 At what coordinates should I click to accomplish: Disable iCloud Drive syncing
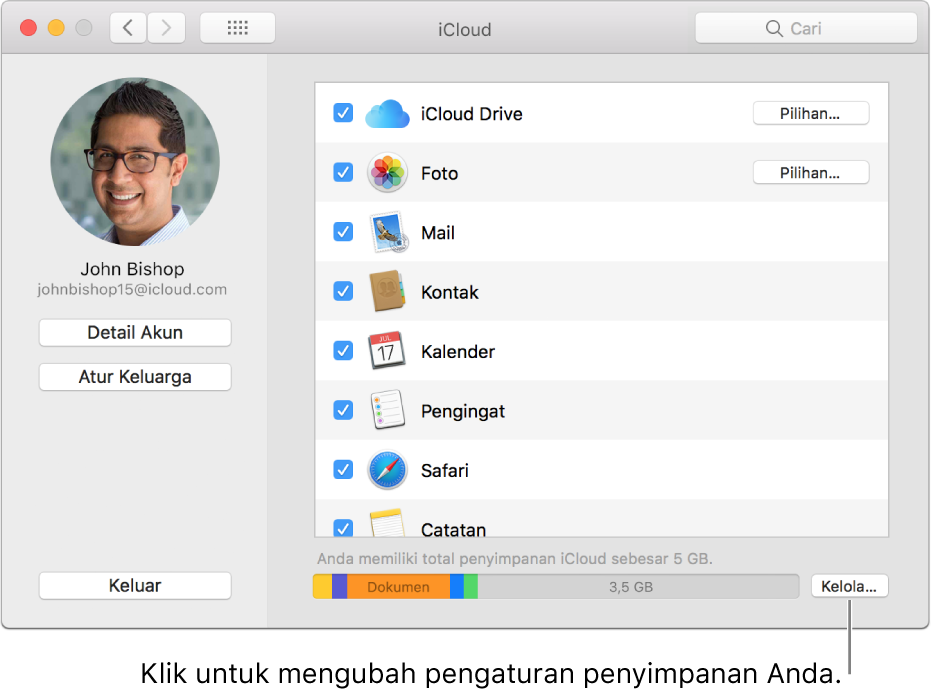[343, 113]
